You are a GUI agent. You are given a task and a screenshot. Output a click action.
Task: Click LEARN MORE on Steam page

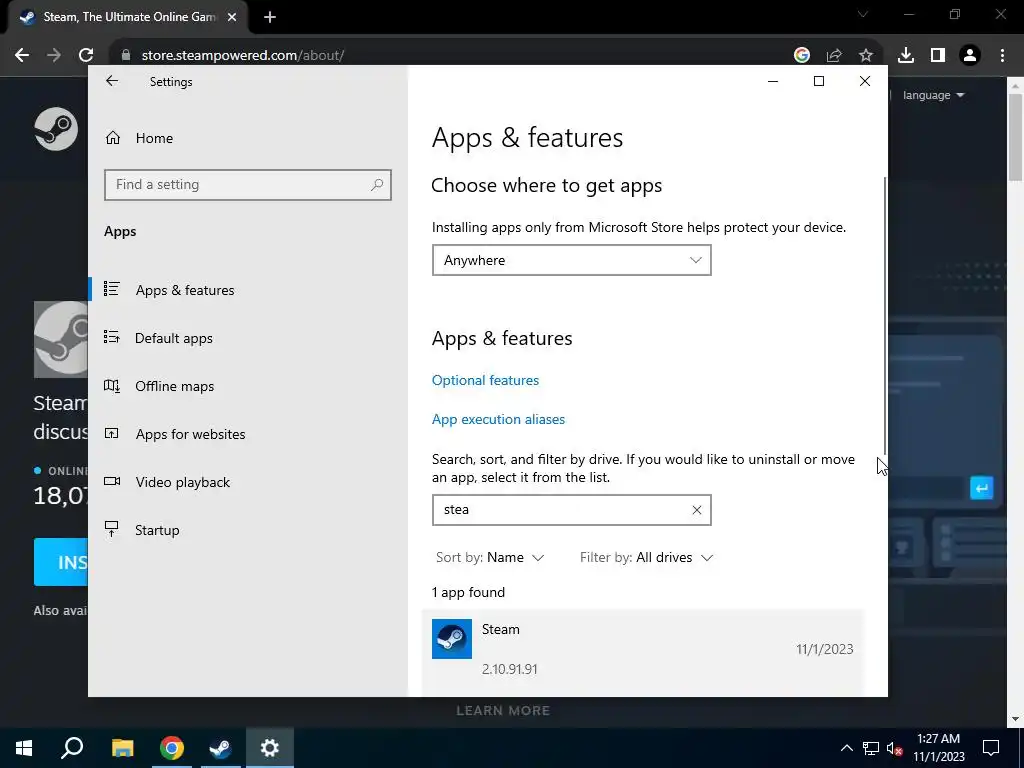(x=503, y=711)
